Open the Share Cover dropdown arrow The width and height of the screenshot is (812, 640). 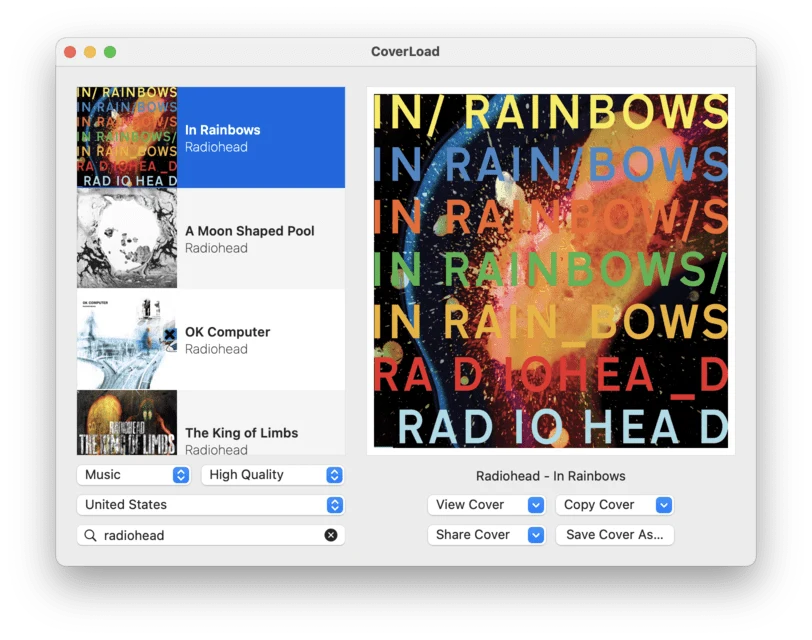click(536, 535)
